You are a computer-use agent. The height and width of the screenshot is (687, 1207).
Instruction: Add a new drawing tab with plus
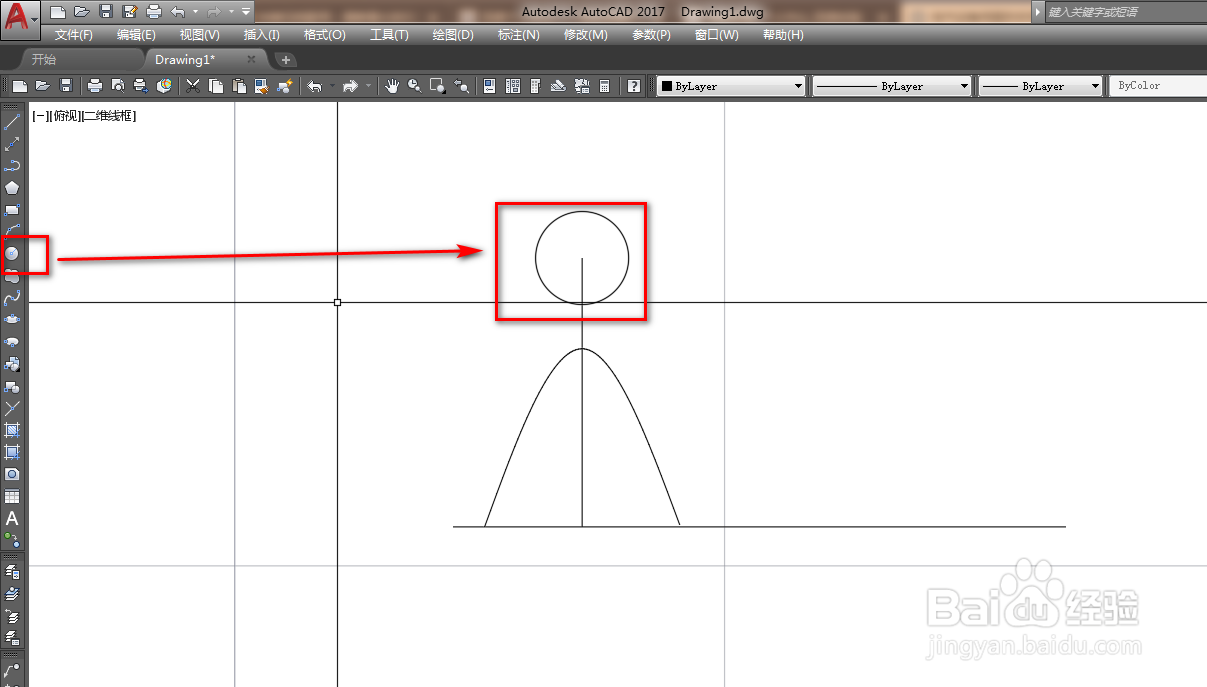click(285, 60)
